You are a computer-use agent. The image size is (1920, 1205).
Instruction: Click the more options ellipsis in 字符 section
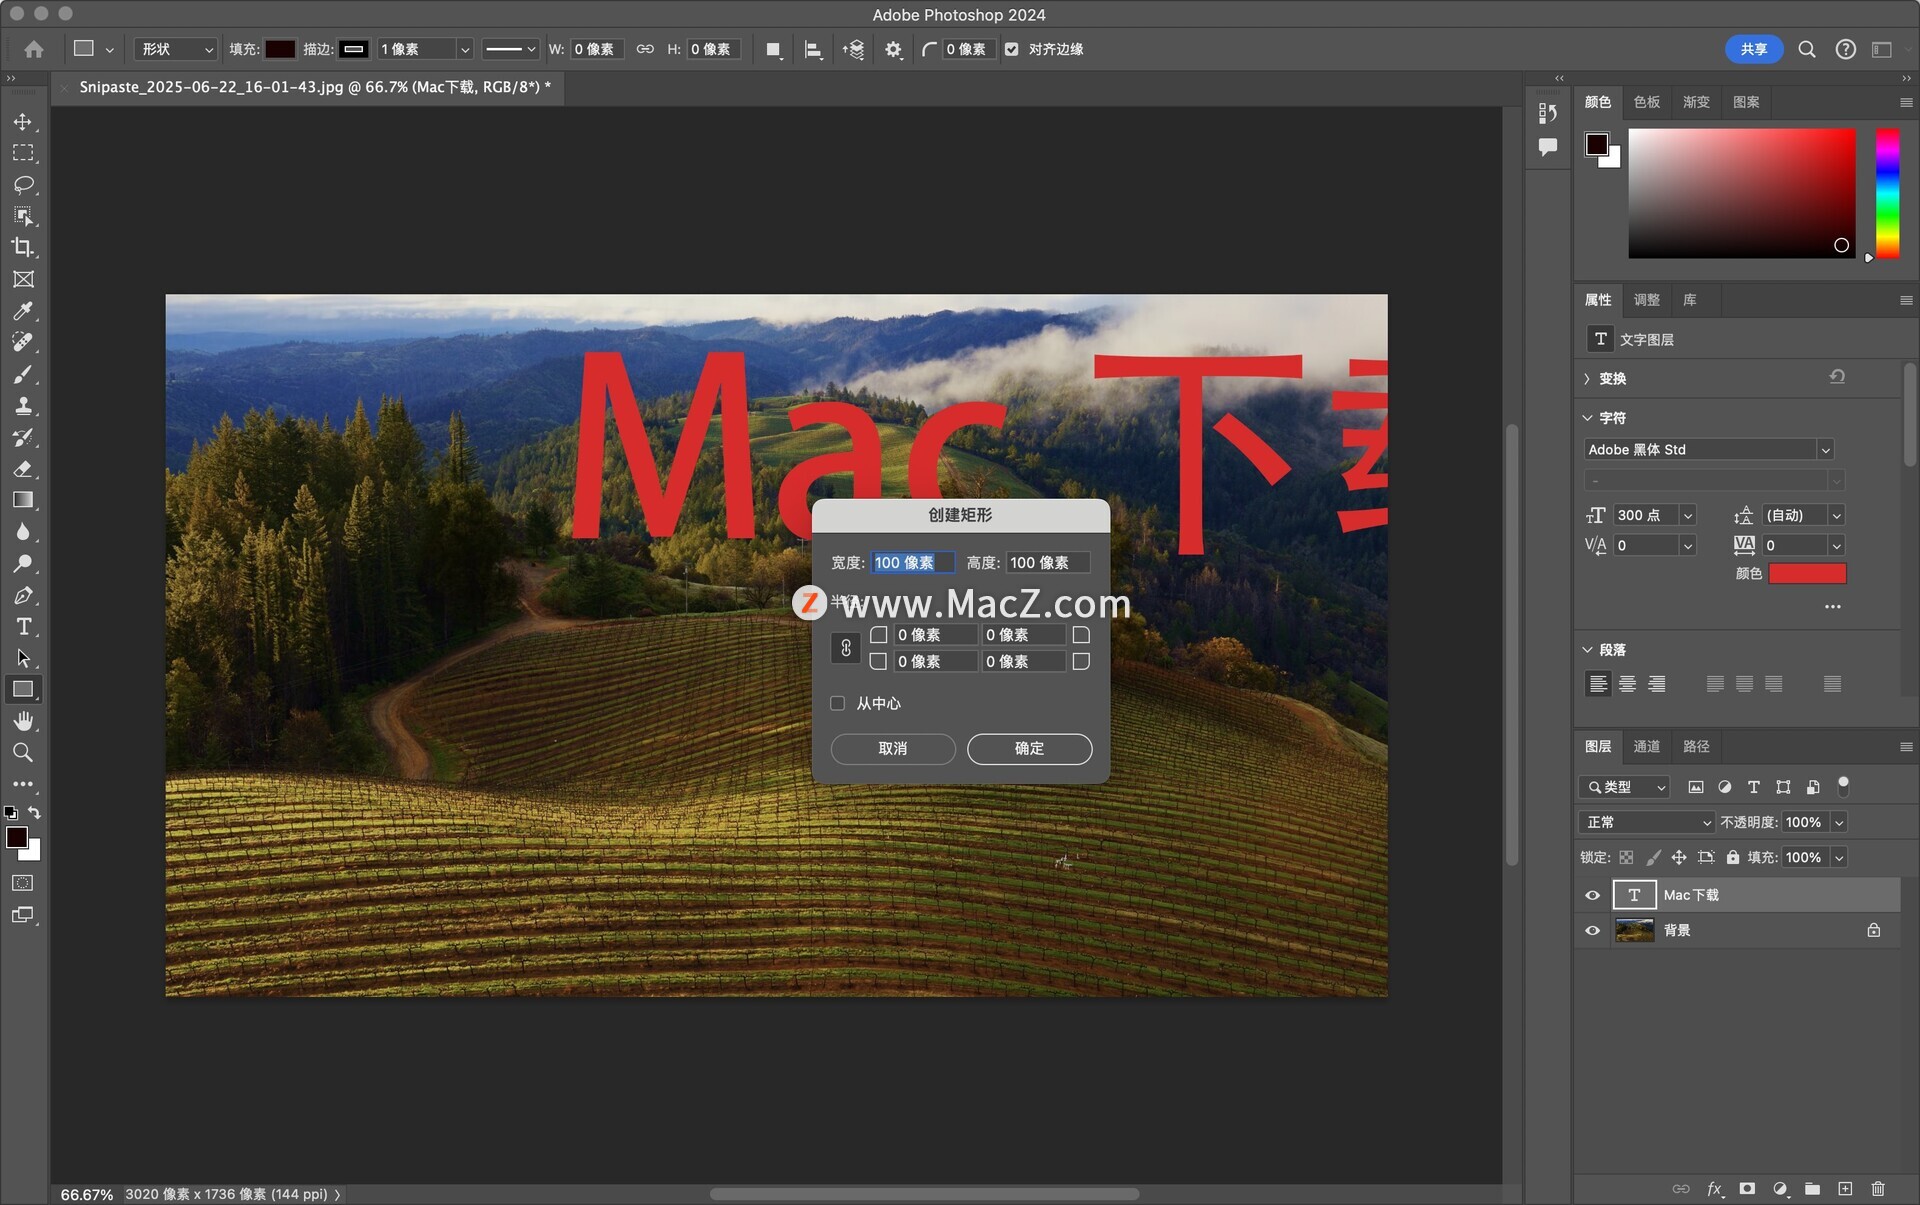(1832, 607)
